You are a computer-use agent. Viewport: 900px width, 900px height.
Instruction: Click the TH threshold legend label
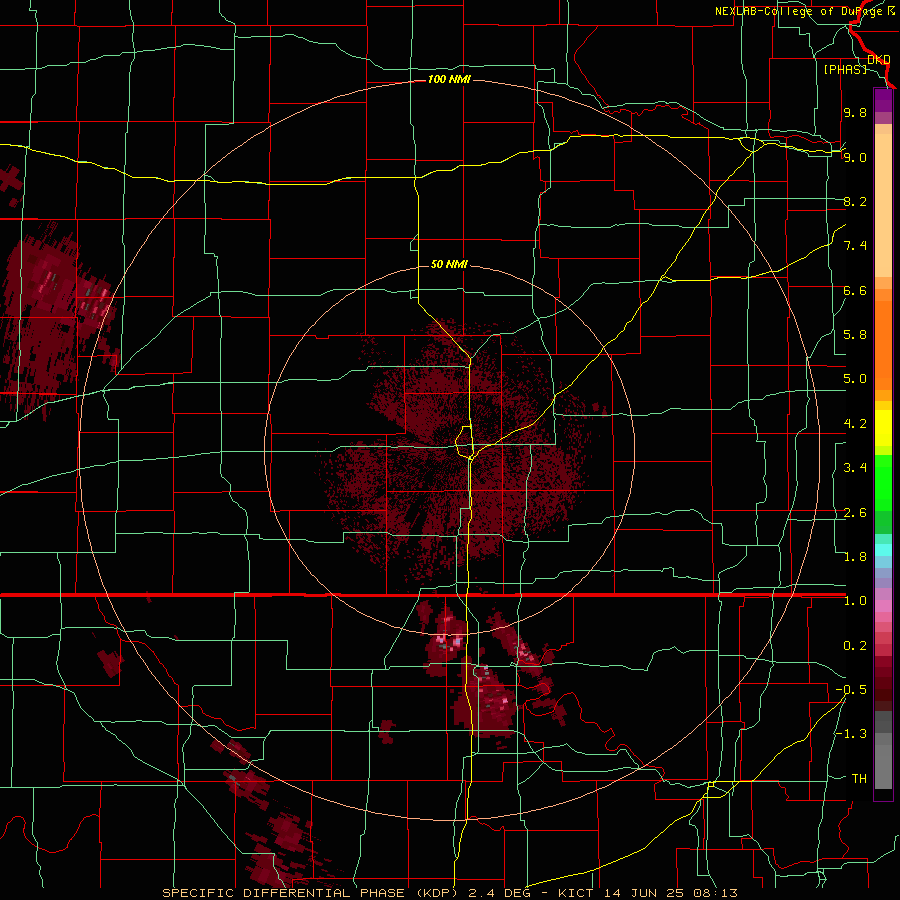859,779
